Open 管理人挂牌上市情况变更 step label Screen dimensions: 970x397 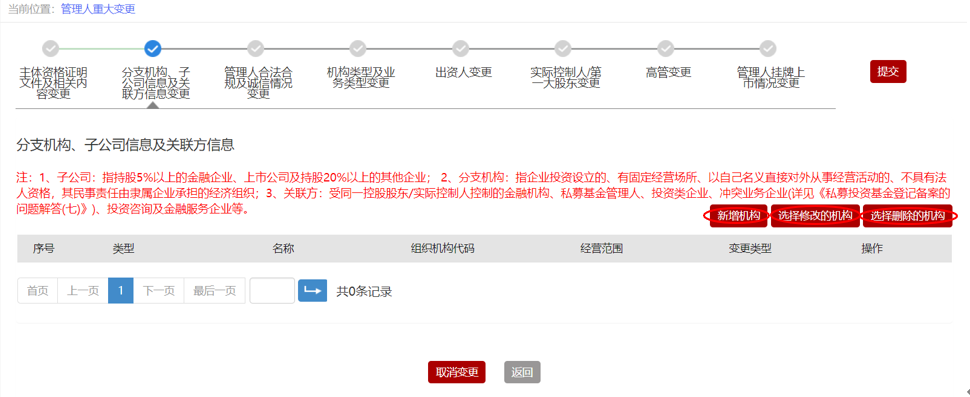(770, 78)
